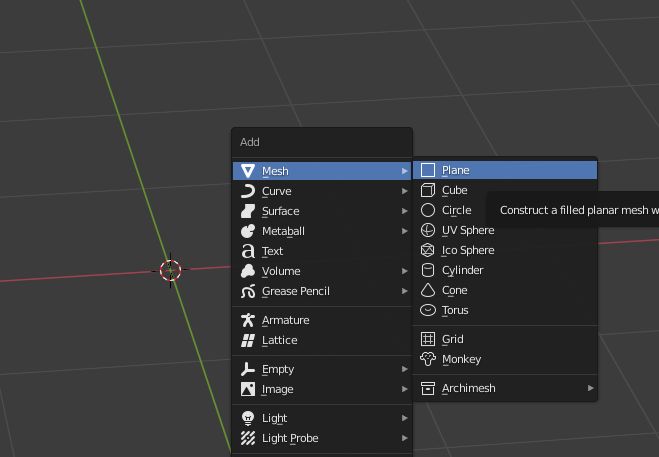Add a Monkey mesh

(505, 359)
